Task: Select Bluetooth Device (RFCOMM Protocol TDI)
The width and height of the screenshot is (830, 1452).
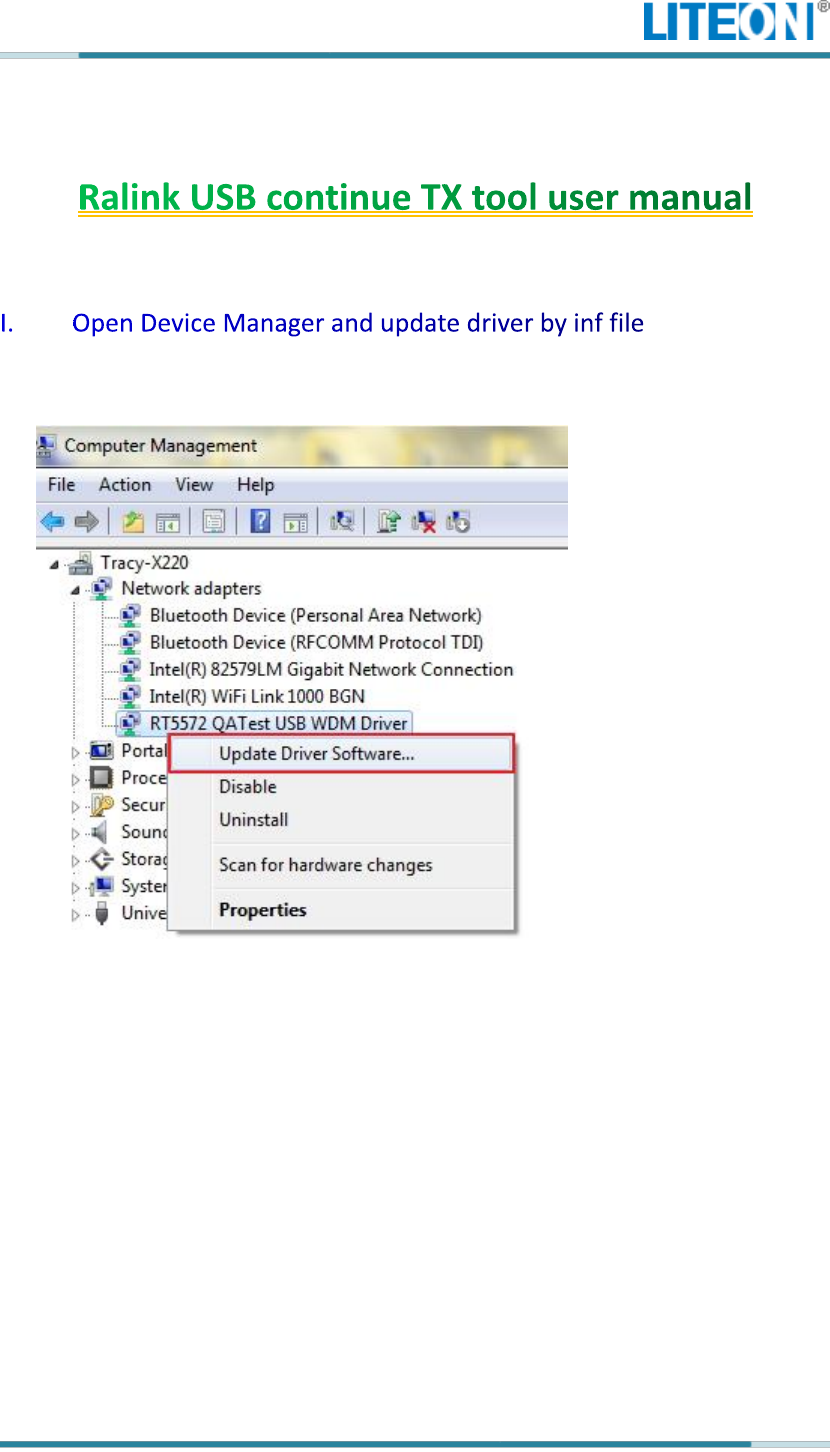Action: [316, 642]
